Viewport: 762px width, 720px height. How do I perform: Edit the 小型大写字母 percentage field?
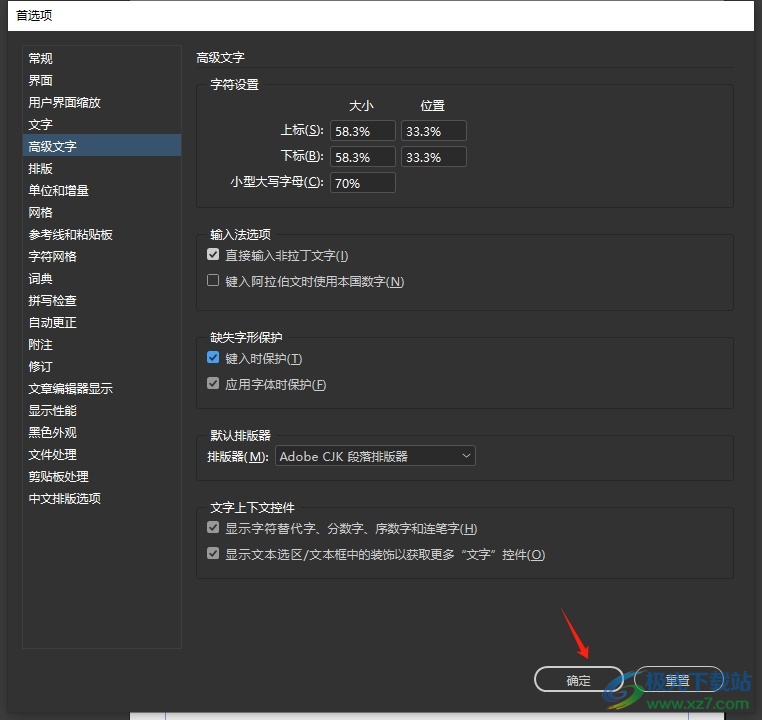(x=363, y=183)
